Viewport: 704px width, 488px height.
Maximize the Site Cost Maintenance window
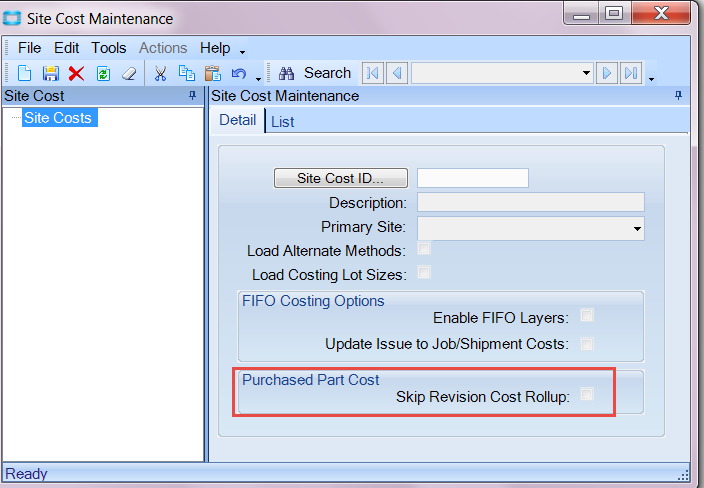point(614,13)
